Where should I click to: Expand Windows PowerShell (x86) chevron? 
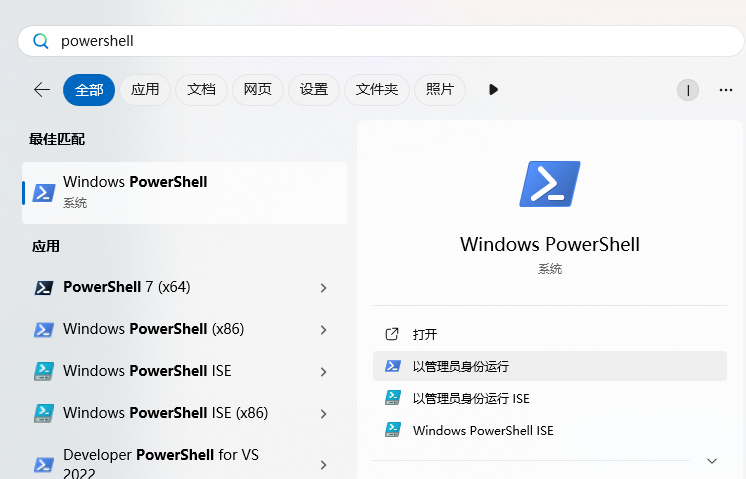point(323,330)
